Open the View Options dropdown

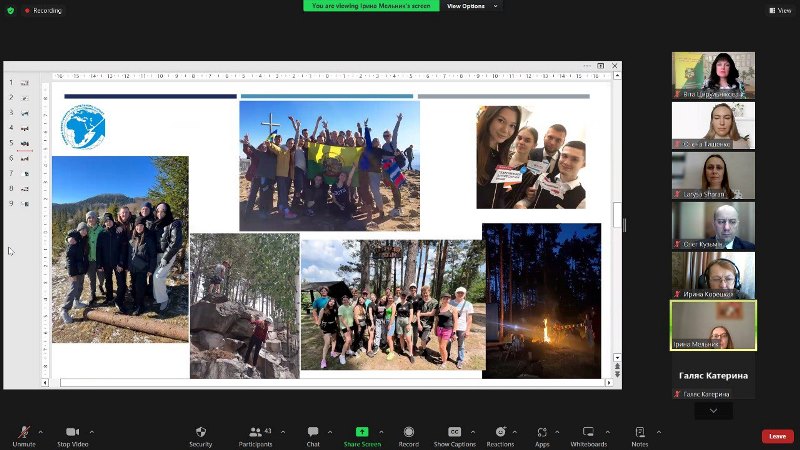[469, 6]
